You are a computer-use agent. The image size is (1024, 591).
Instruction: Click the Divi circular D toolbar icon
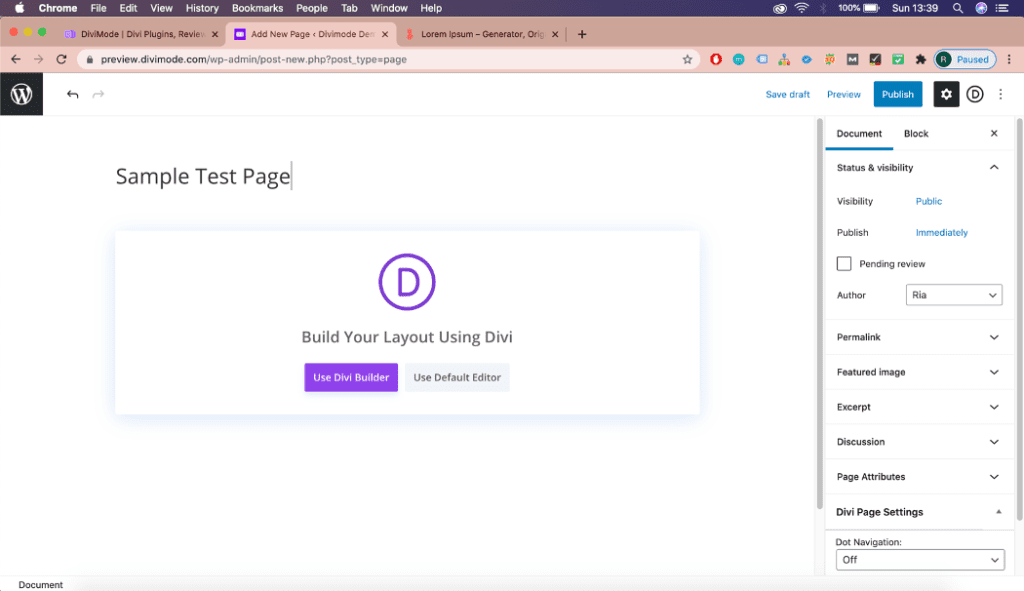click(x=975, y=94)
